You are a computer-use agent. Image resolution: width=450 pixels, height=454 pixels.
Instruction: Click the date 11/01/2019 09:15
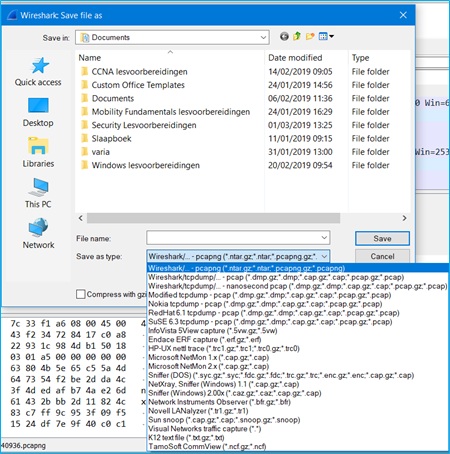[300, 138]
